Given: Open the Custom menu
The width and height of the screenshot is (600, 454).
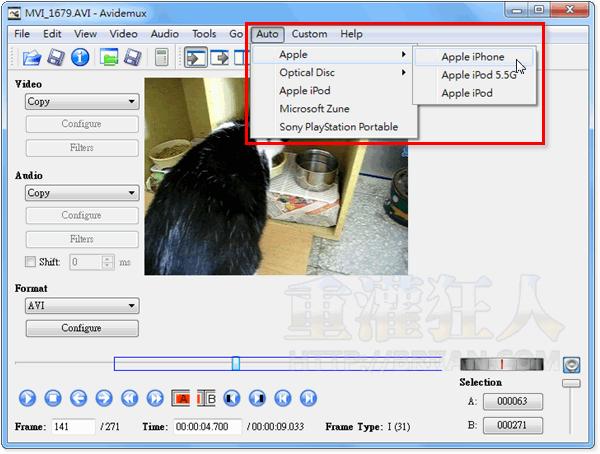Looking at the screenshot, I should click(x=309, y=34).
